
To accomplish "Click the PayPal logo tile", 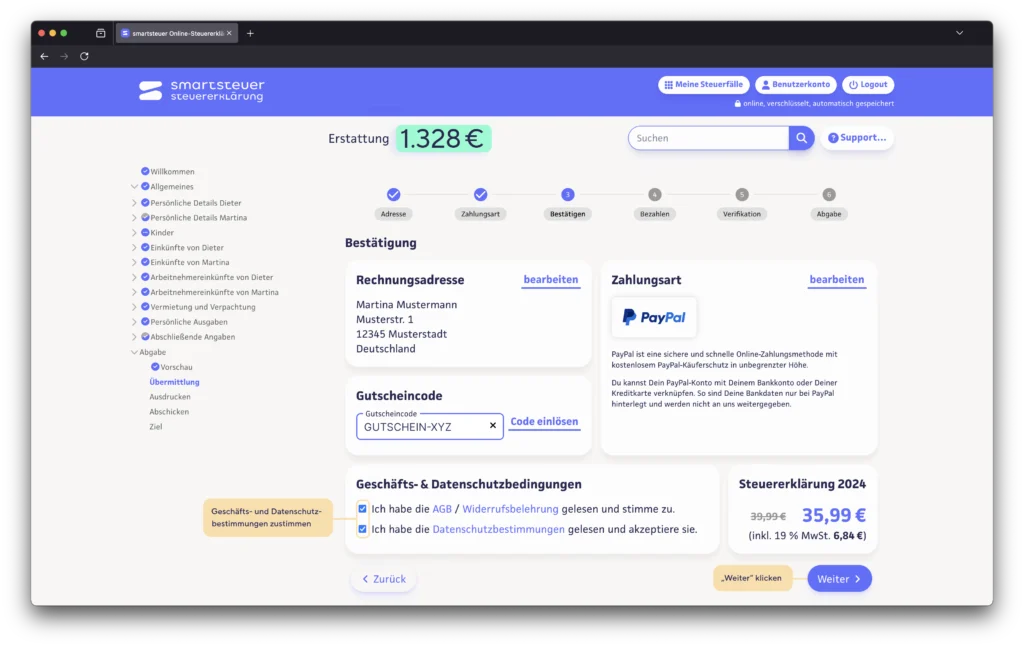I will [x=654, y=317].
